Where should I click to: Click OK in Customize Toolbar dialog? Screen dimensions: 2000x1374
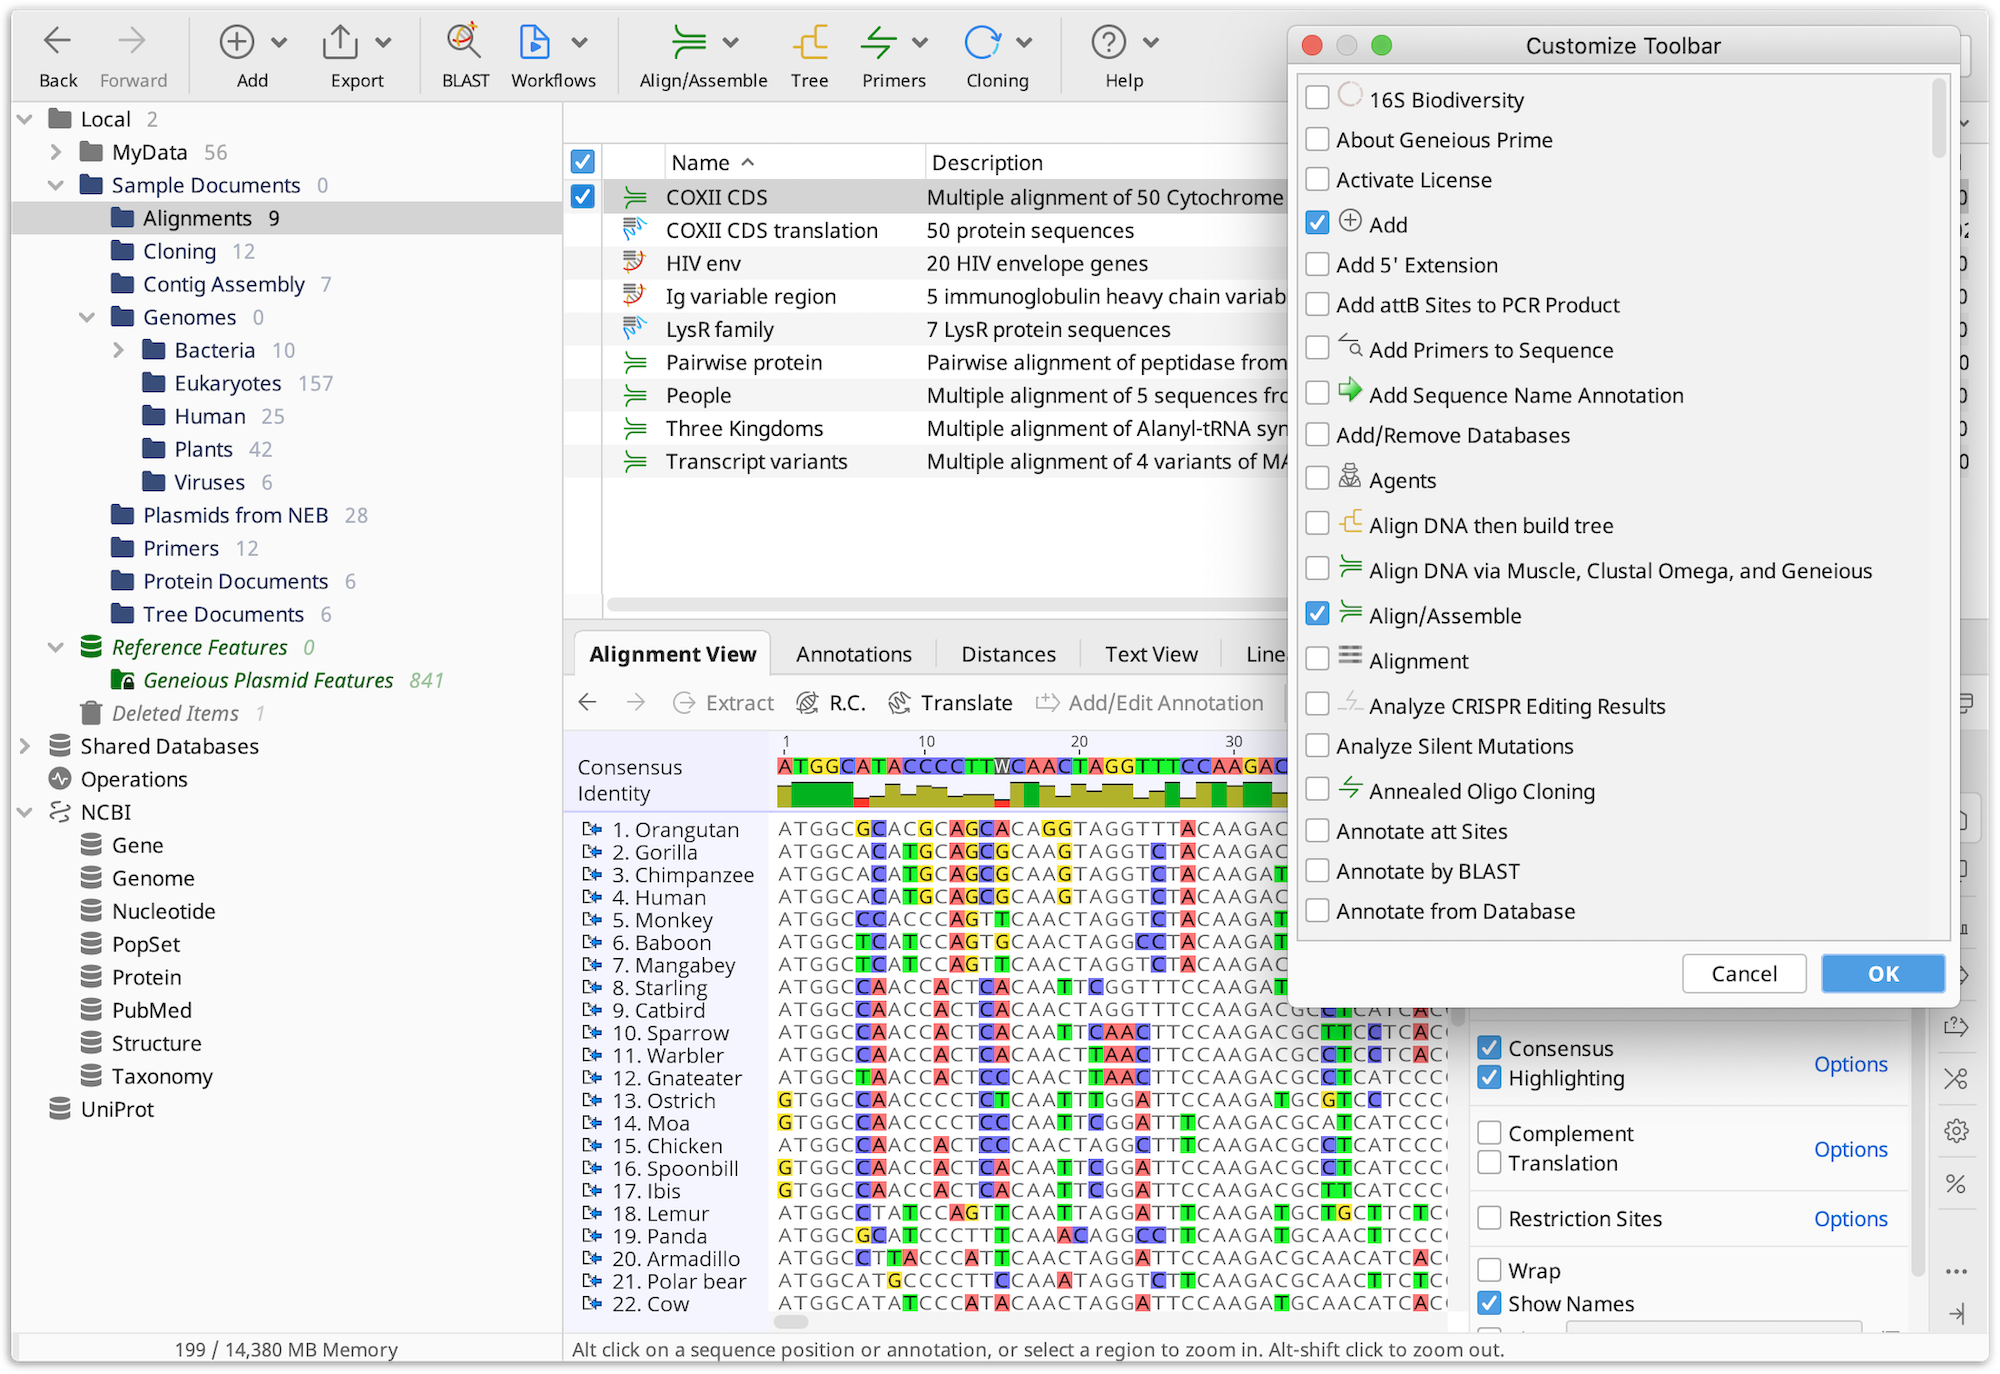1883,973
